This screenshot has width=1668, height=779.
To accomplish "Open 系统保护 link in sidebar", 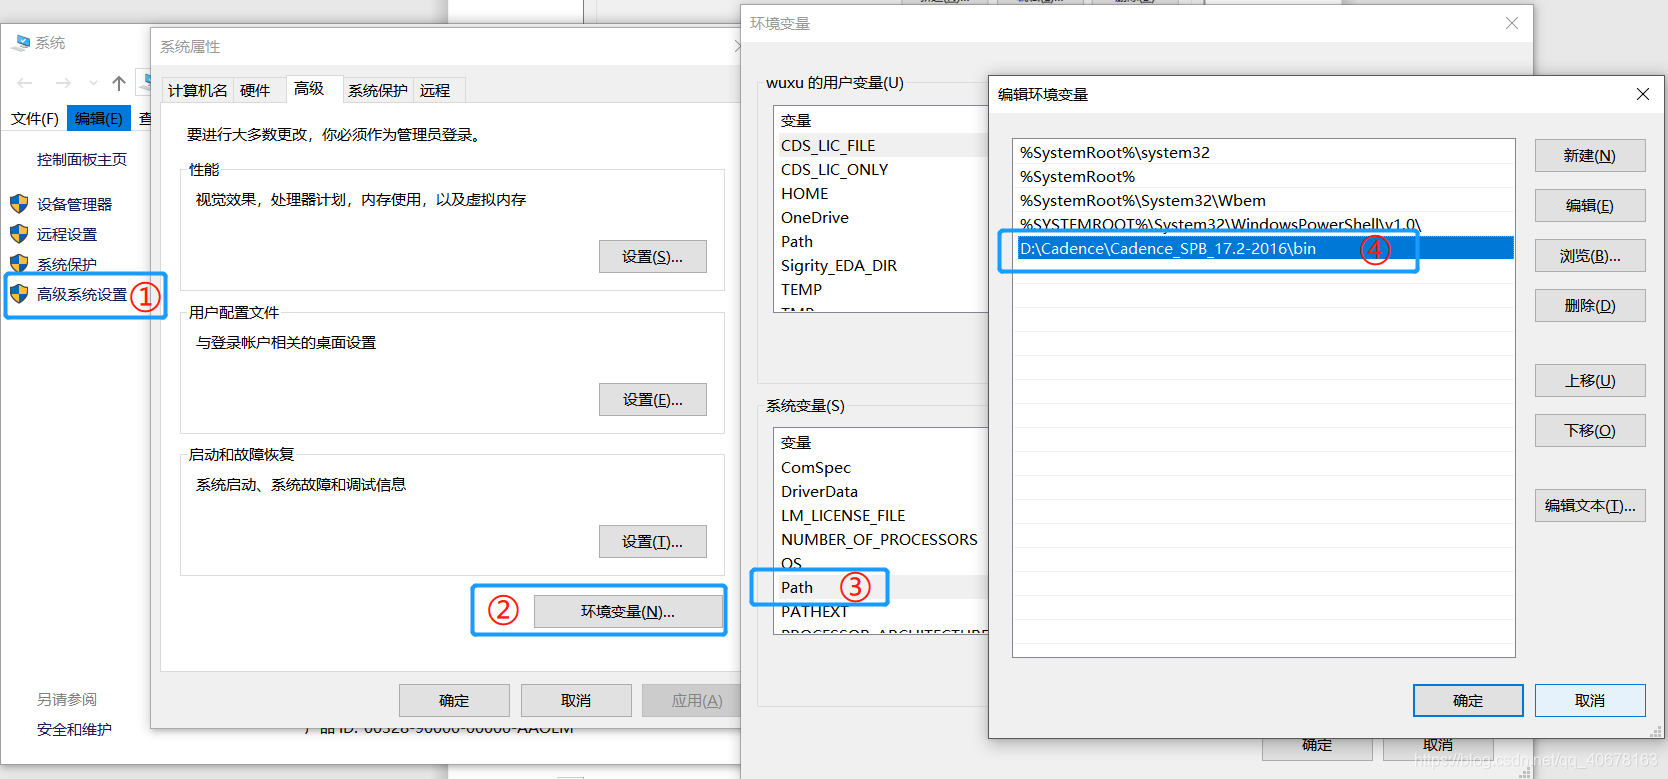I will 67,264.
